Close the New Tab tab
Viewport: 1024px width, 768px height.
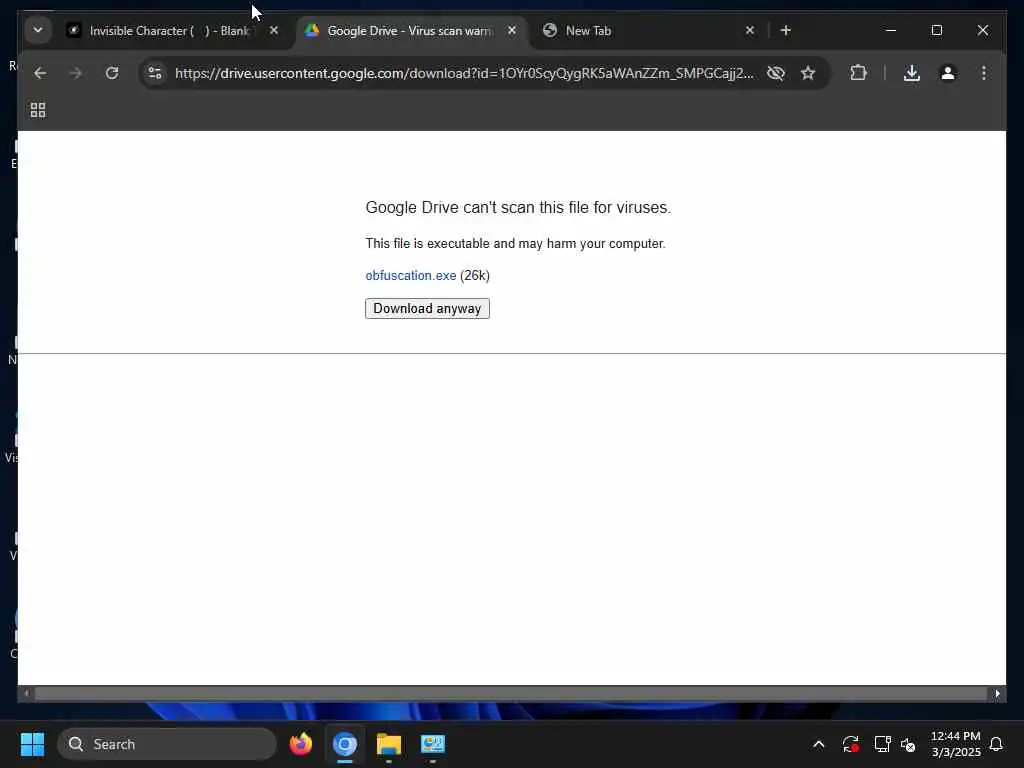tap(750, 30)
